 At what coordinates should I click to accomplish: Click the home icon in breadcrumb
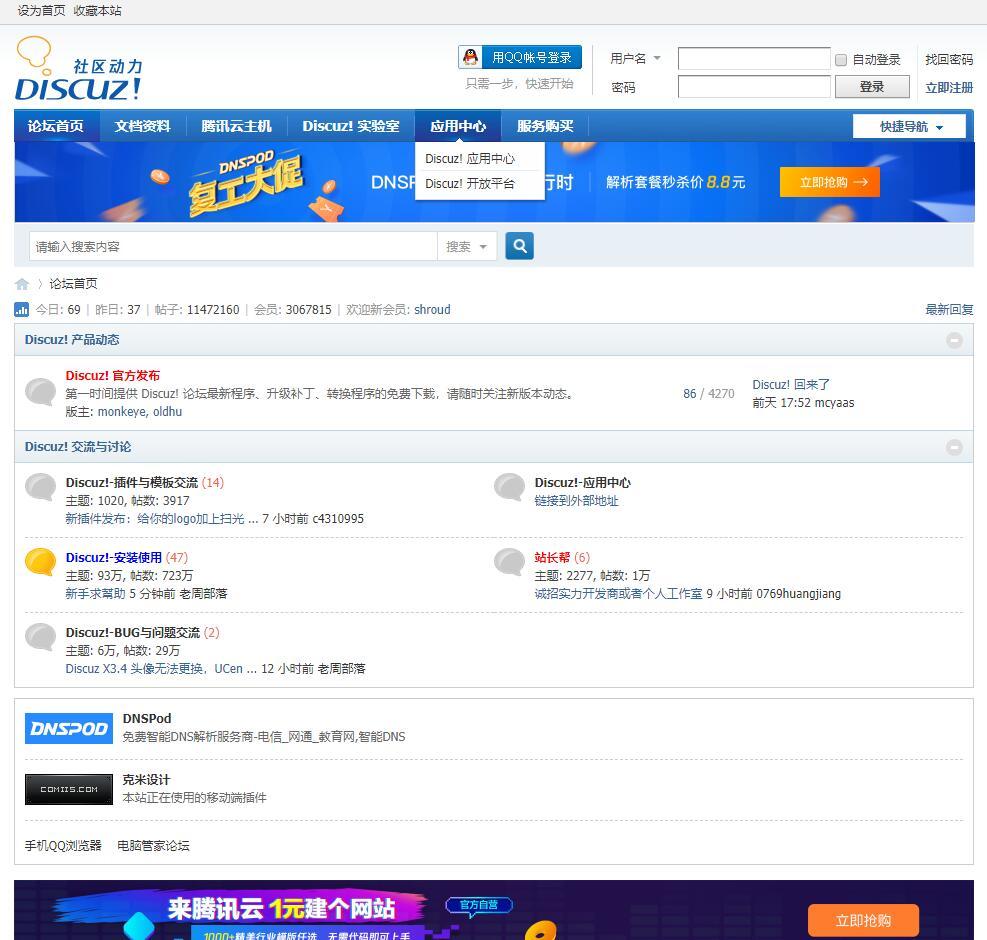pos(22,284)
